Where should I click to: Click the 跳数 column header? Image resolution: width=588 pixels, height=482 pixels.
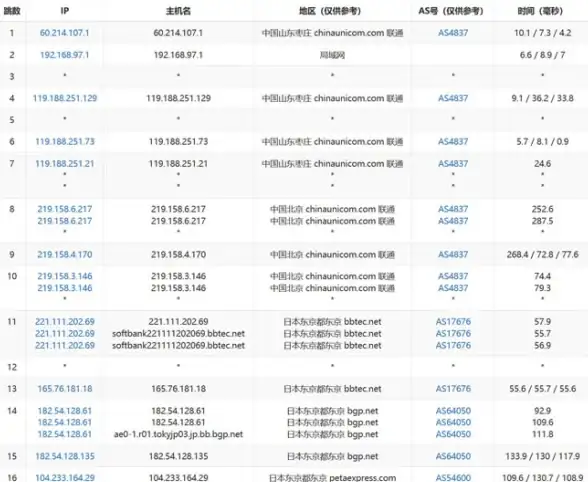tap(12, 11)
